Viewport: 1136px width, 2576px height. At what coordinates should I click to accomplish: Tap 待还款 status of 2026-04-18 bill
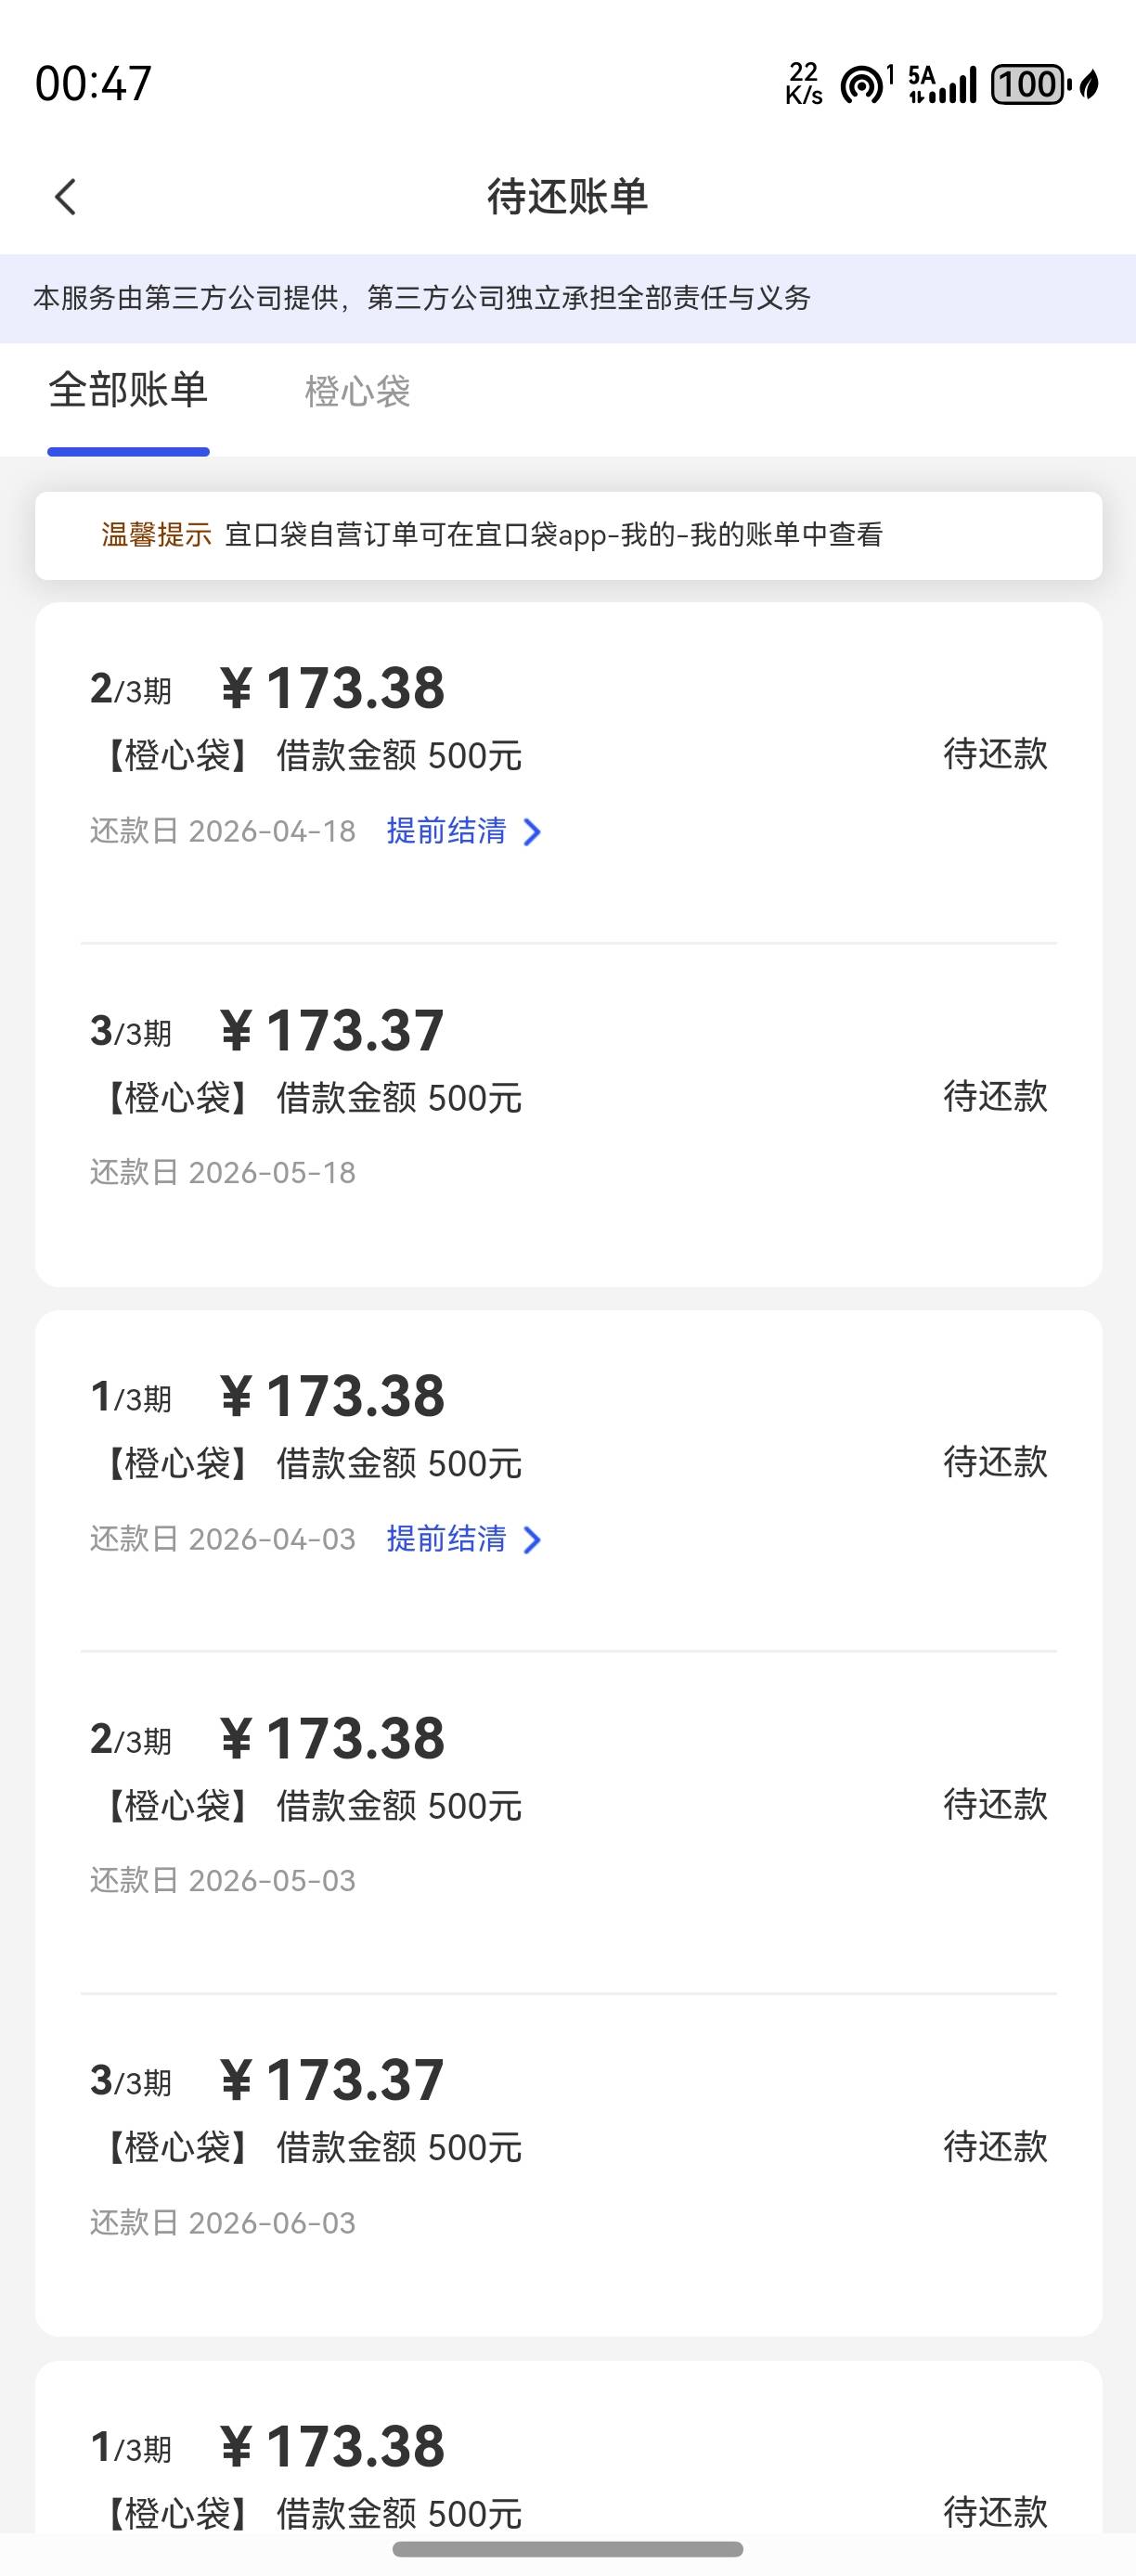(994, 754)
